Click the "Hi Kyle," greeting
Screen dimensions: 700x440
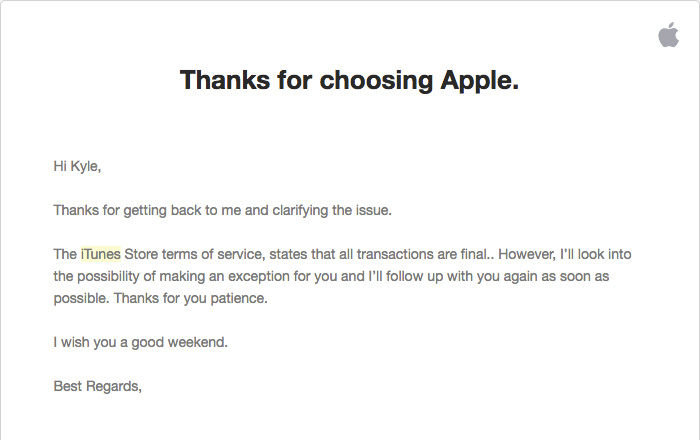(77, 166)
